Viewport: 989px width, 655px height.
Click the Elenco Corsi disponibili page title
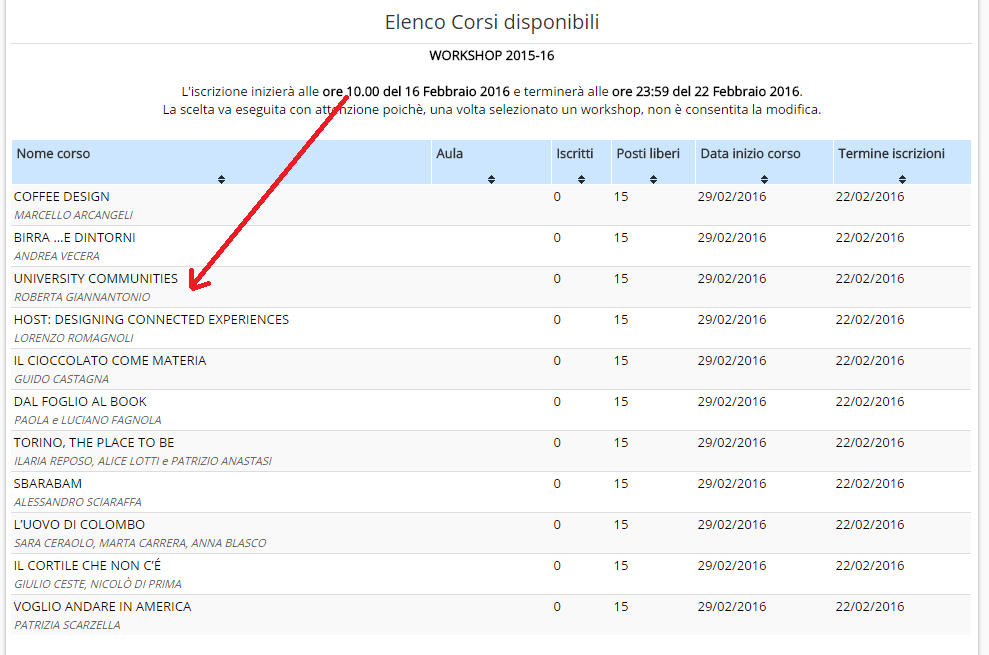[492, 22]
